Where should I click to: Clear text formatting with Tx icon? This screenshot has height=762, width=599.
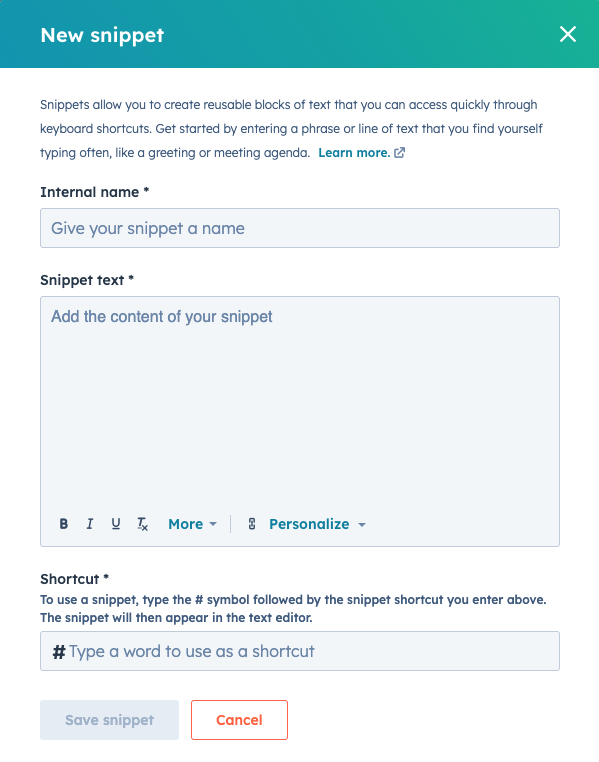tap(142, 524)
